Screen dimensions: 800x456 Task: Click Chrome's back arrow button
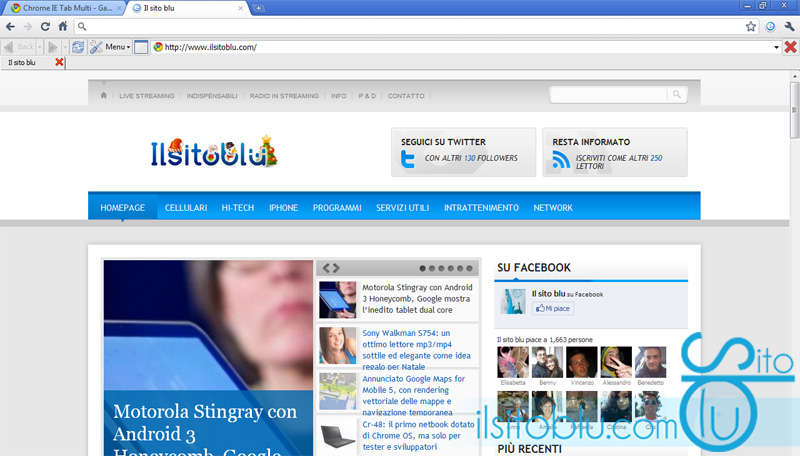(x=10, y=27)
